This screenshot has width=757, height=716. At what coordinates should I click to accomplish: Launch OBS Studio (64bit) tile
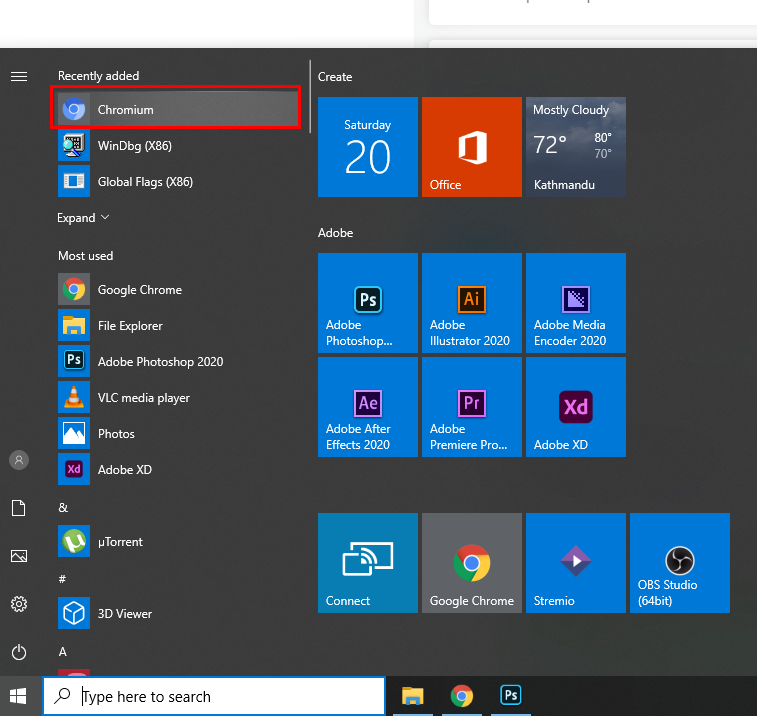pyautogui.click(x=680, y=563)
